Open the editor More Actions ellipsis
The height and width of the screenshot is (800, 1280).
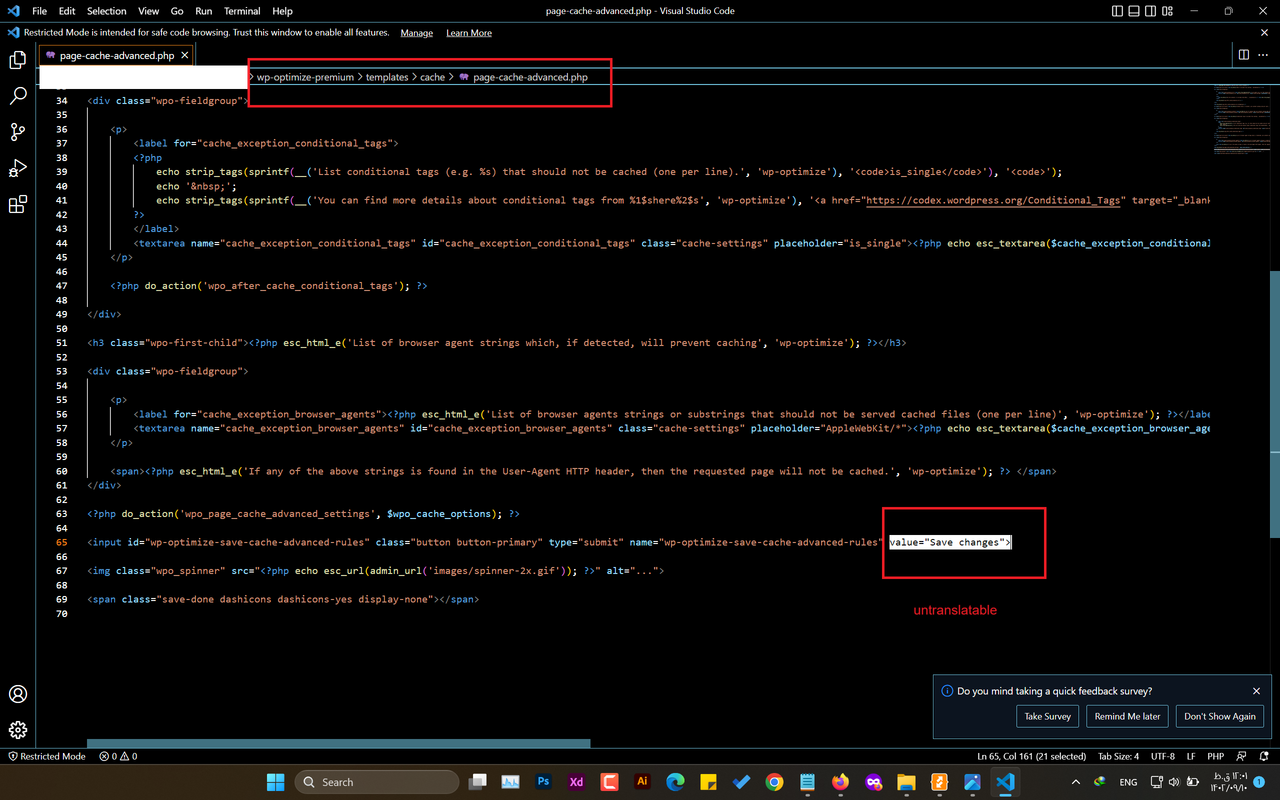pyautogui.click(x=1263, y=55)
